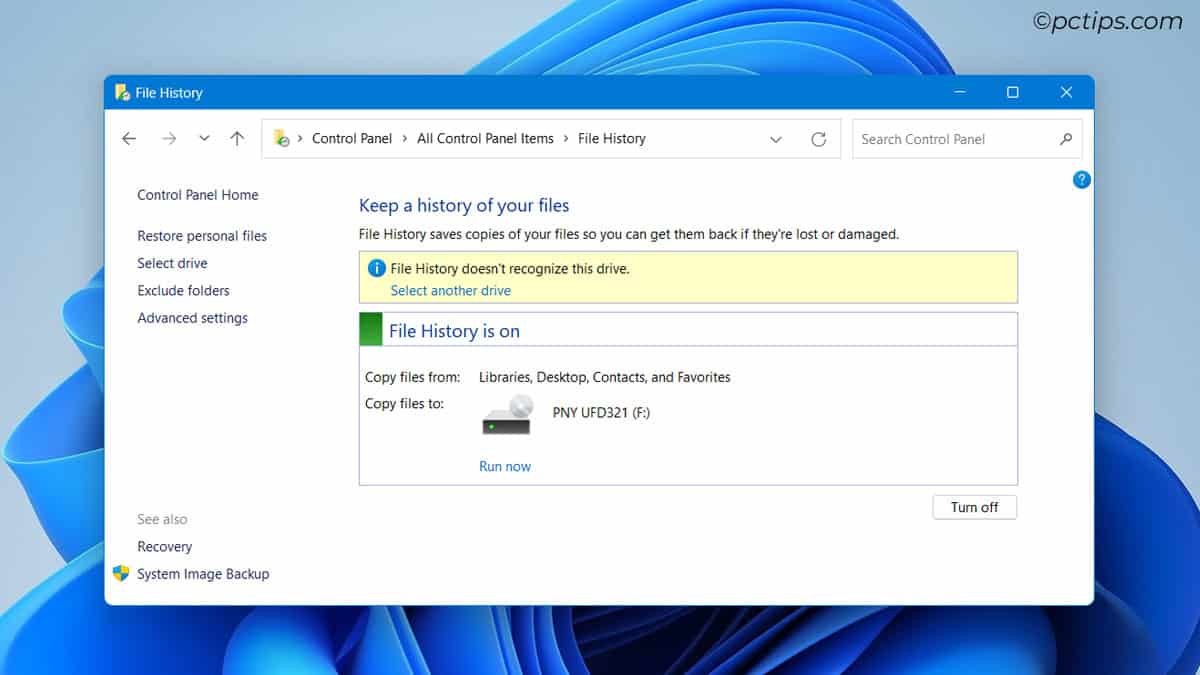Image resolution: width=1200 pixels, height=675 pixels.
Task: Click the forward navigation arrow
Action: [169, 138]
